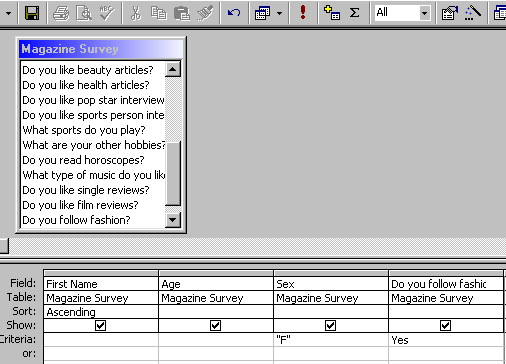Select 'What type of music do you lik' field
506x364 pixels.
click(93, 175)
